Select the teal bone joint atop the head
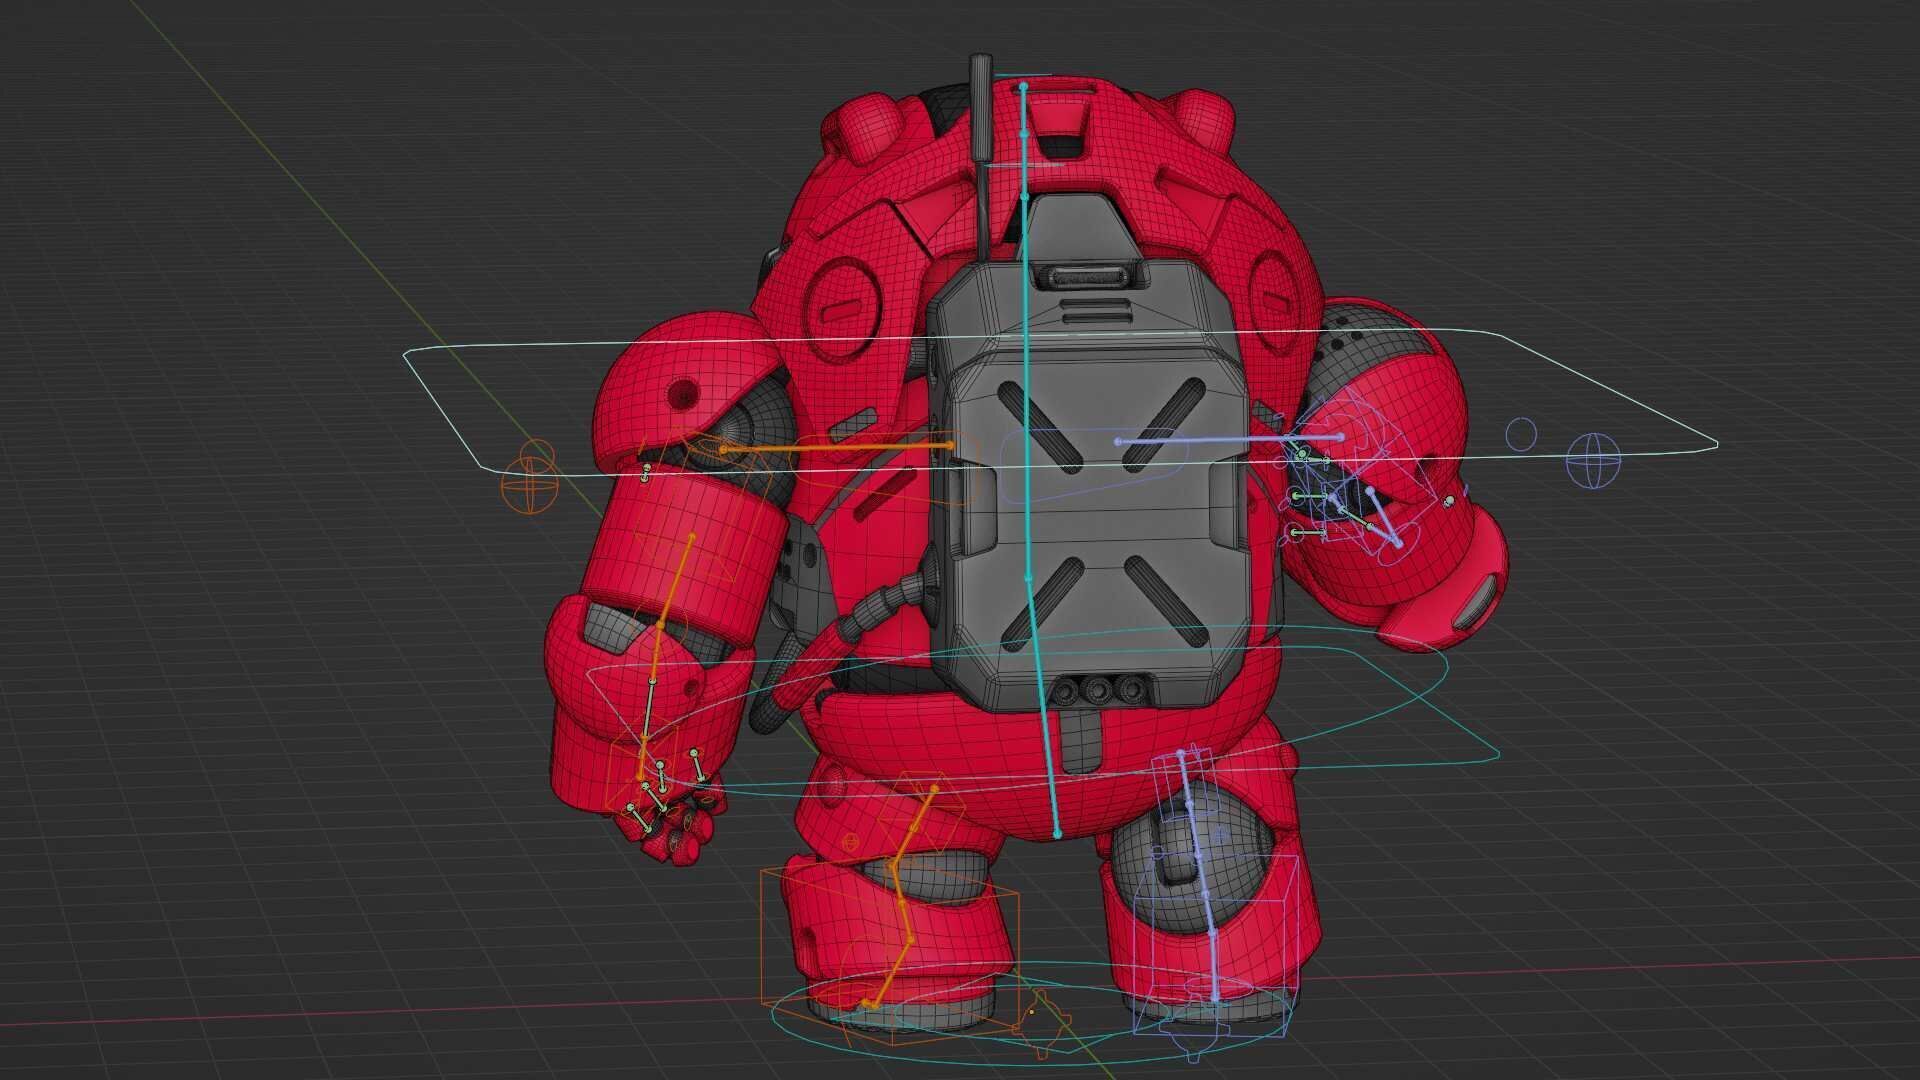Viewport: 1920px width, 1080px height. 1023,88
